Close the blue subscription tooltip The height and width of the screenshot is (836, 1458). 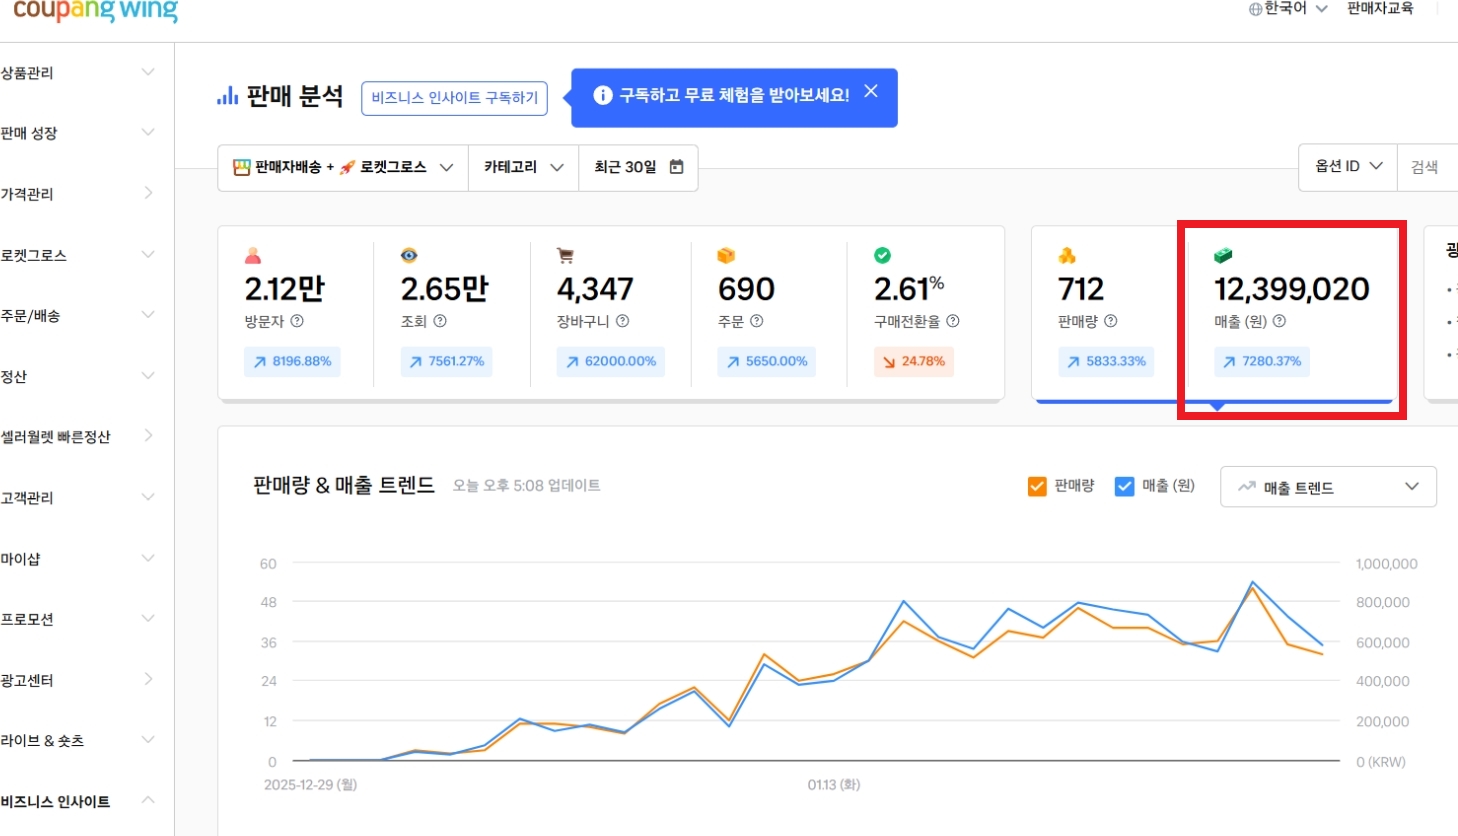pyautogui.click(x=871, y=91)
